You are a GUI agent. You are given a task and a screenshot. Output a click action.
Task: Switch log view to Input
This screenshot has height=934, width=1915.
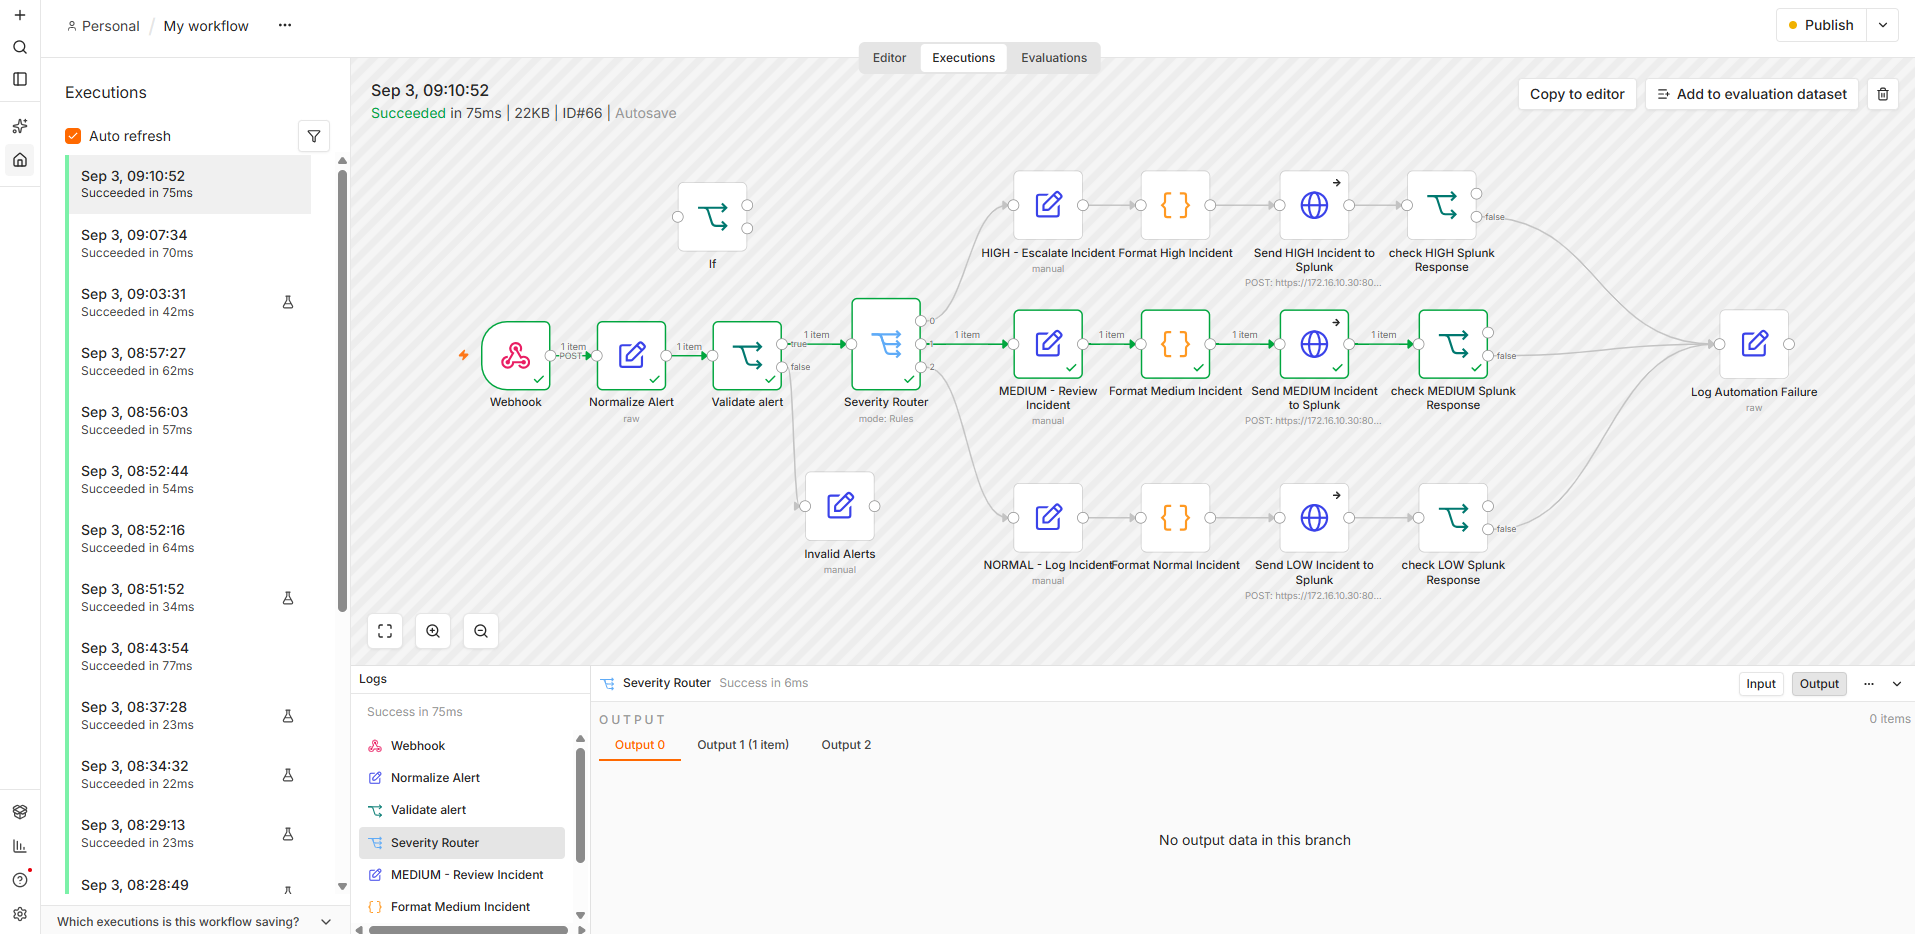[x=1761, y=684]
